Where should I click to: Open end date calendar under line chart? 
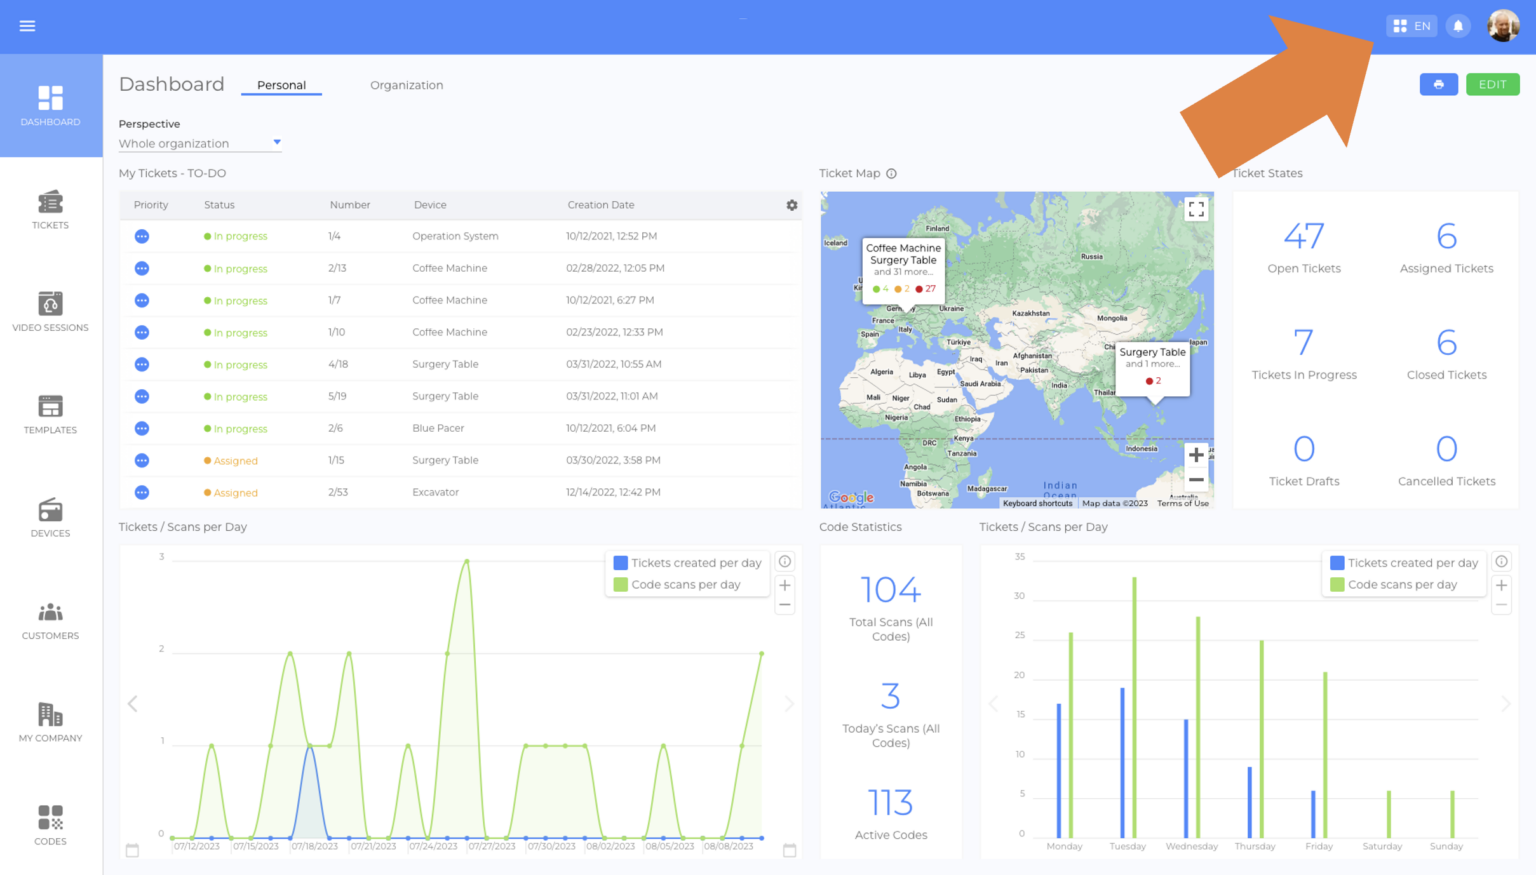pos(789,850)
